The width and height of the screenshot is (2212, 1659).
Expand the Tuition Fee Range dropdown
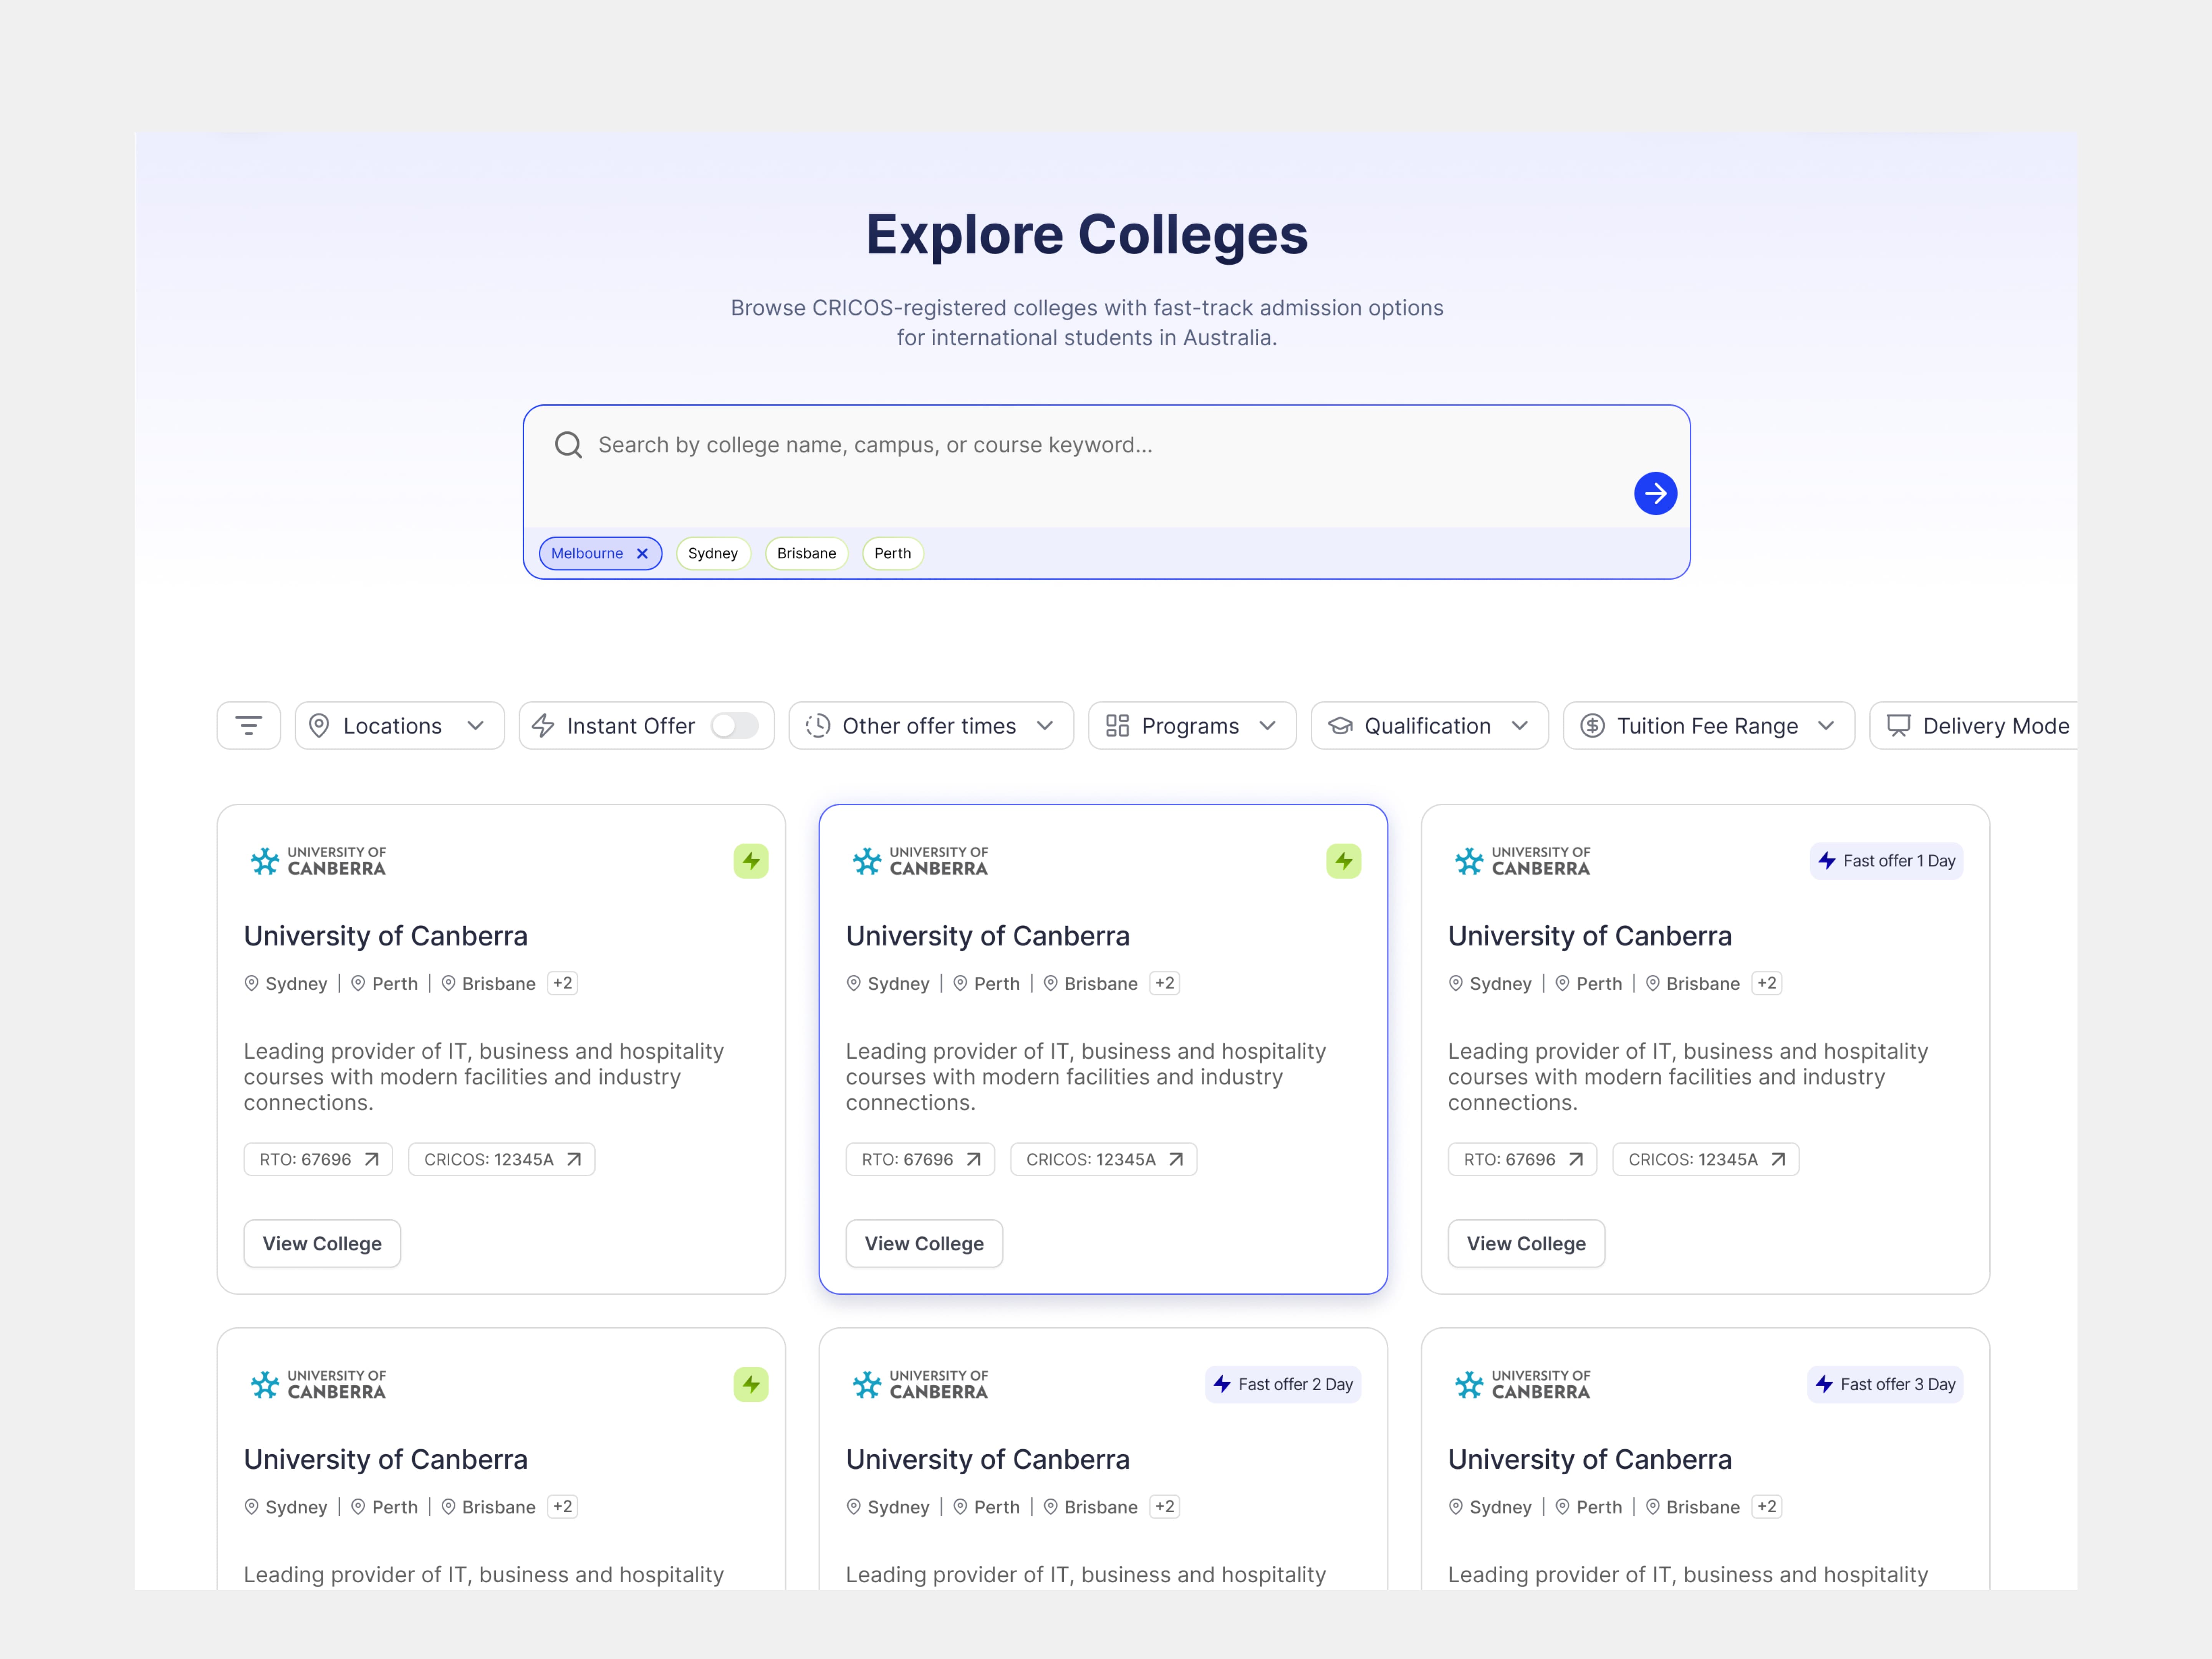tap(1708, 726)
